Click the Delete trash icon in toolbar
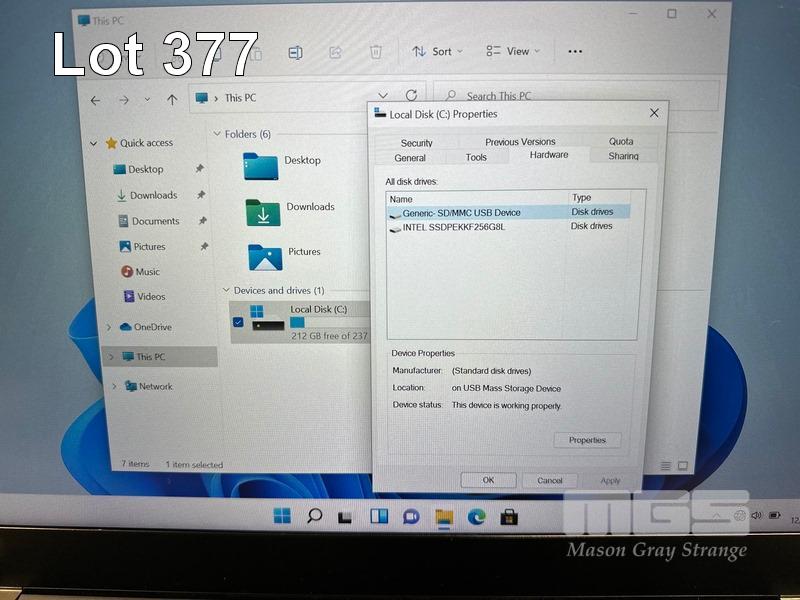Viewport: 800px width, 600px height. coord(375,52)
